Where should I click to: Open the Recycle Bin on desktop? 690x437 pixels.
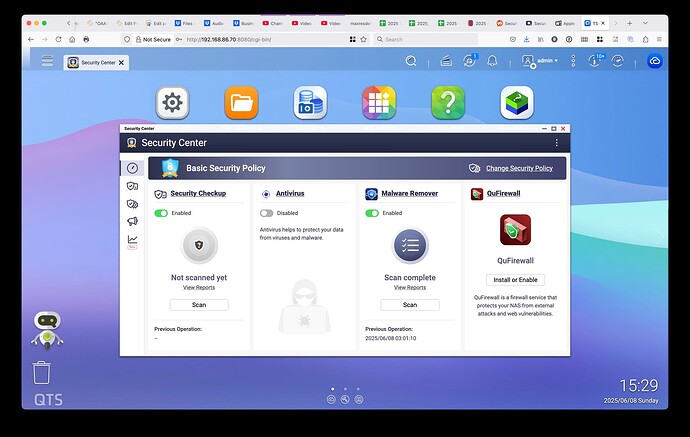[x=42, y=373]
